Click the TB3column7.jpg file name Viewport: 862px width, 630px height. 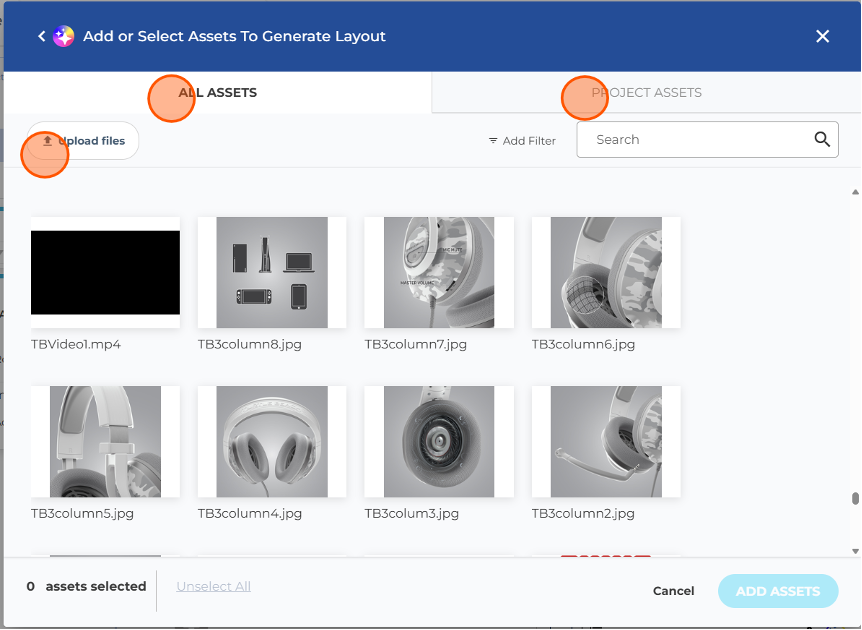coord(416,345)
